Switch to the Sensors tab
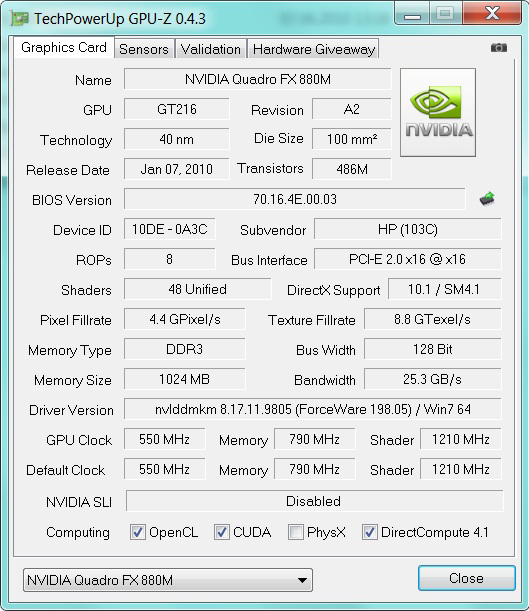Screen dimensions: 529x611 (144, 49)
